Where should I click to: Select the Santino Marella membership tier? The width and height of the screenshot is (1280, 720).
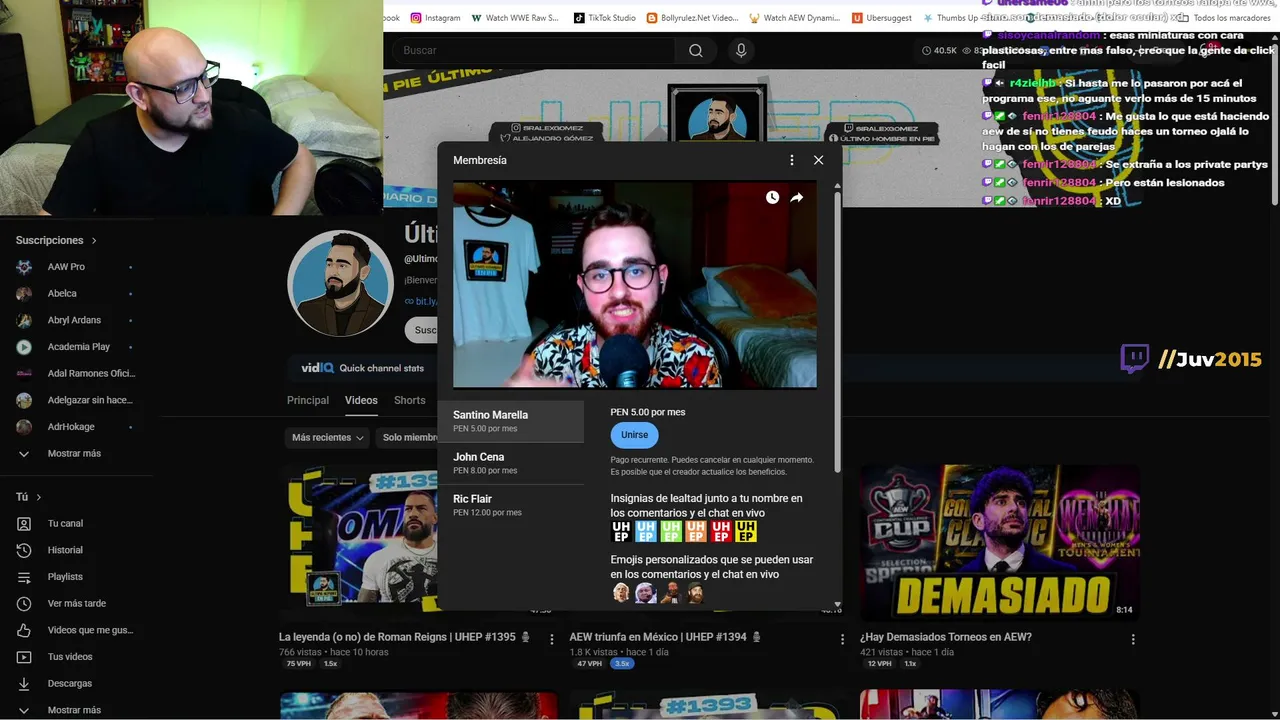click(511, 421)
